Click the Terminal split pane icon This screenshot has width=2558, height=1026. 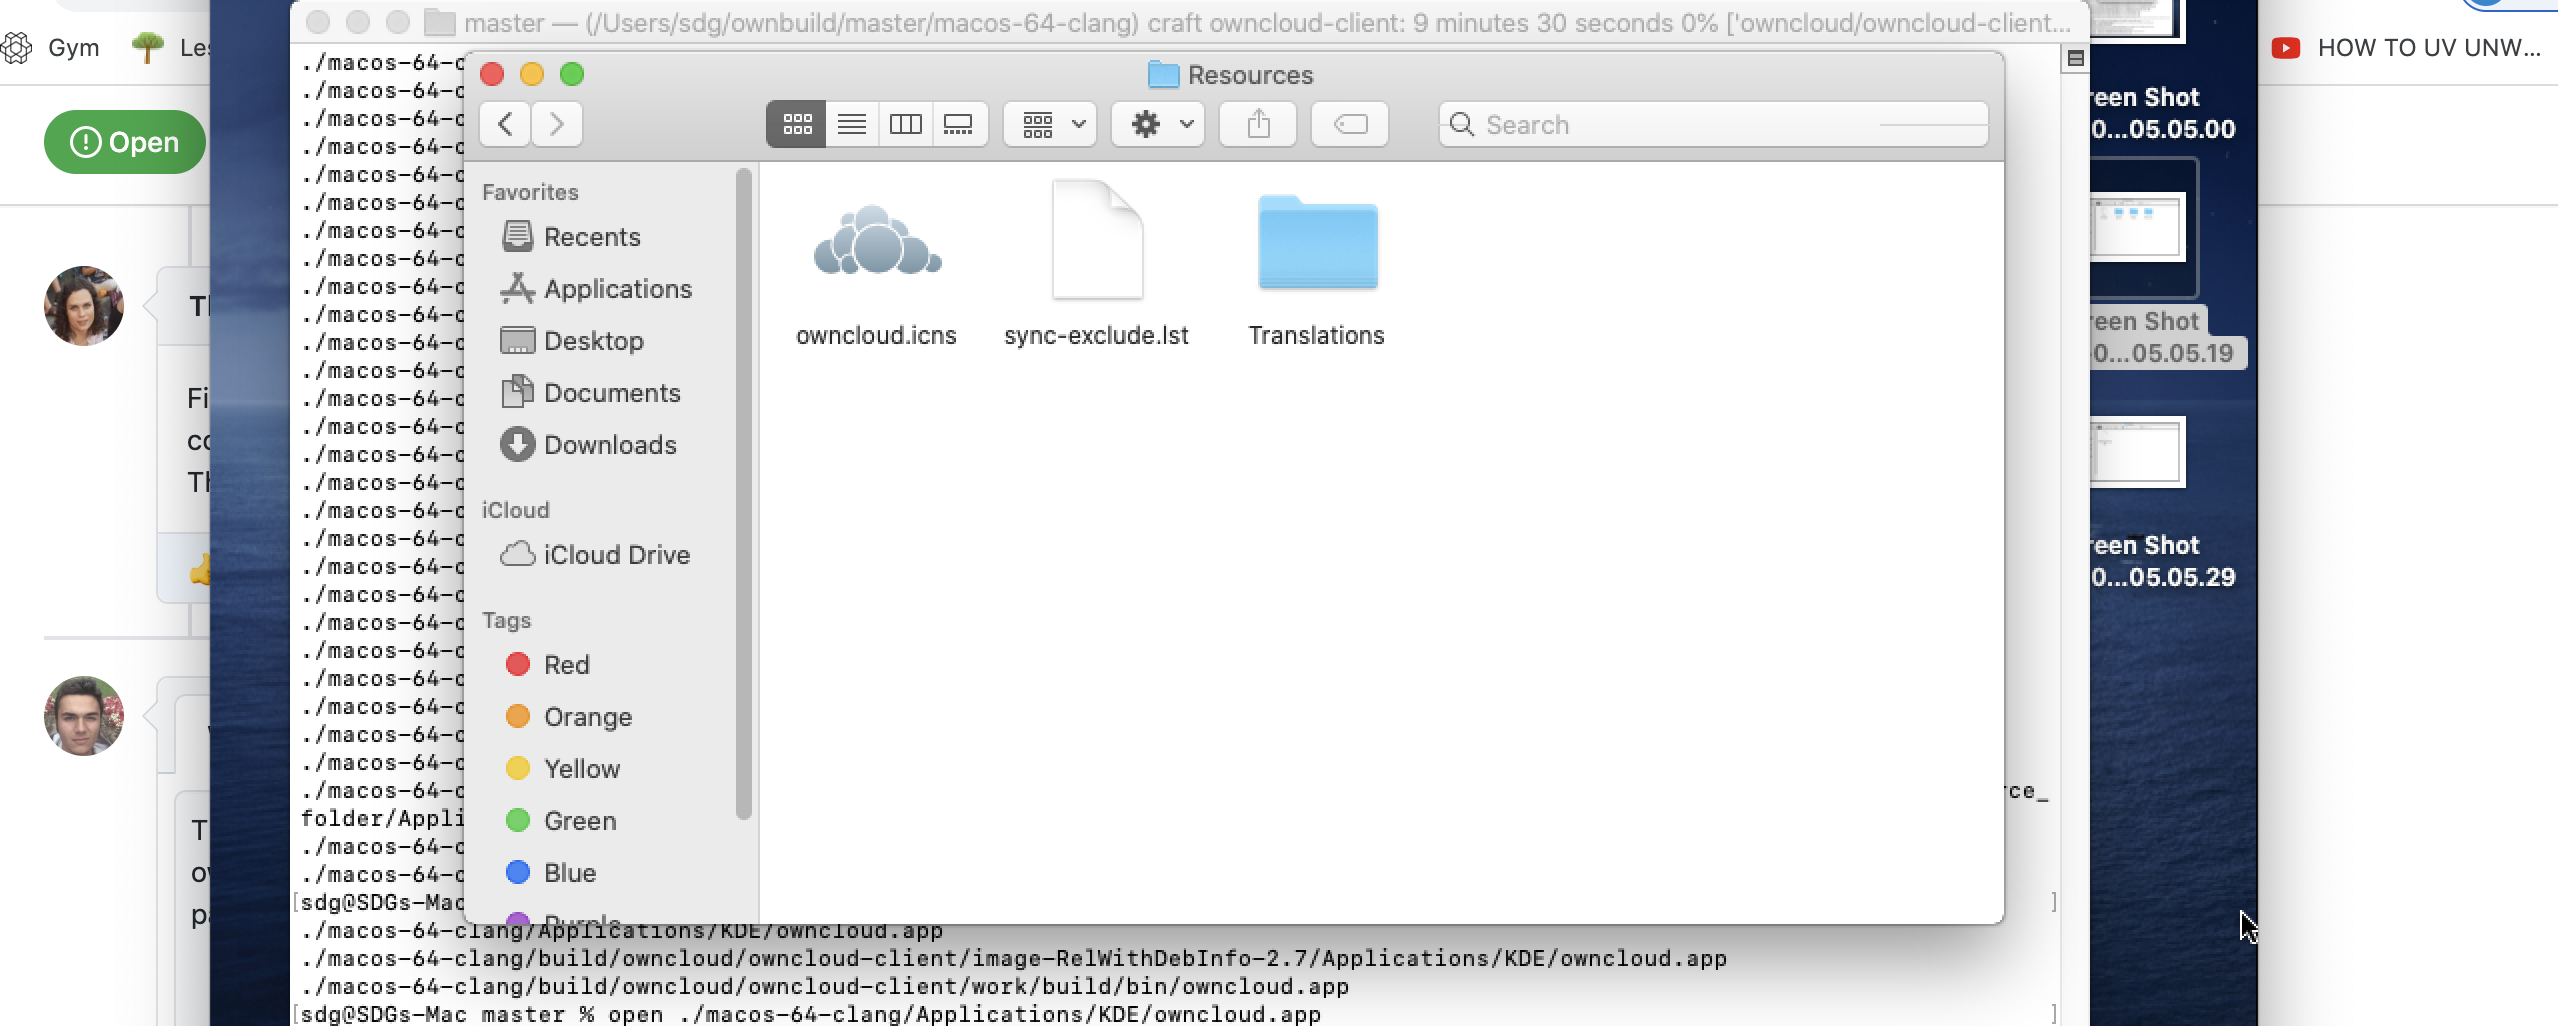tap(2076, 59)
